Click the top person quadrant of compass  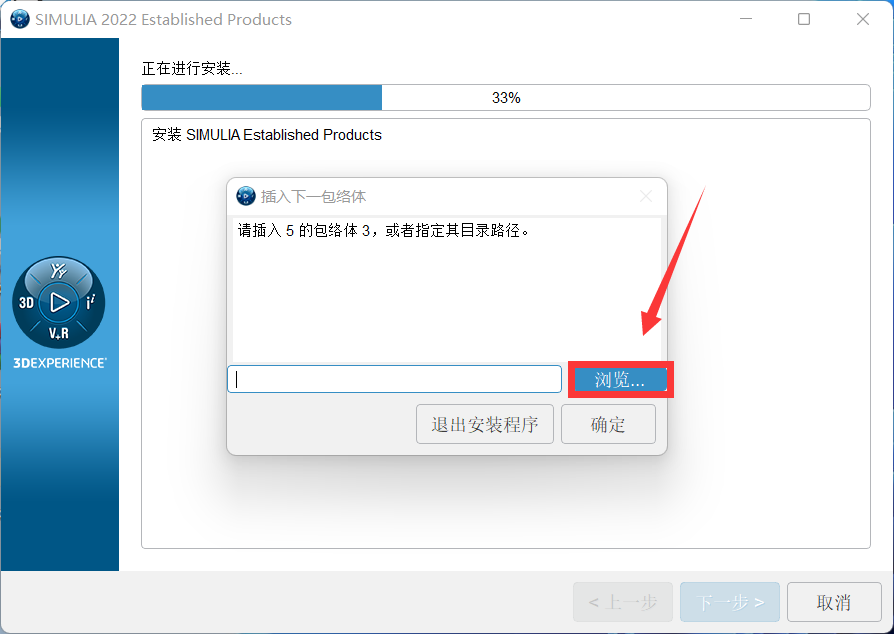(59, 270)
